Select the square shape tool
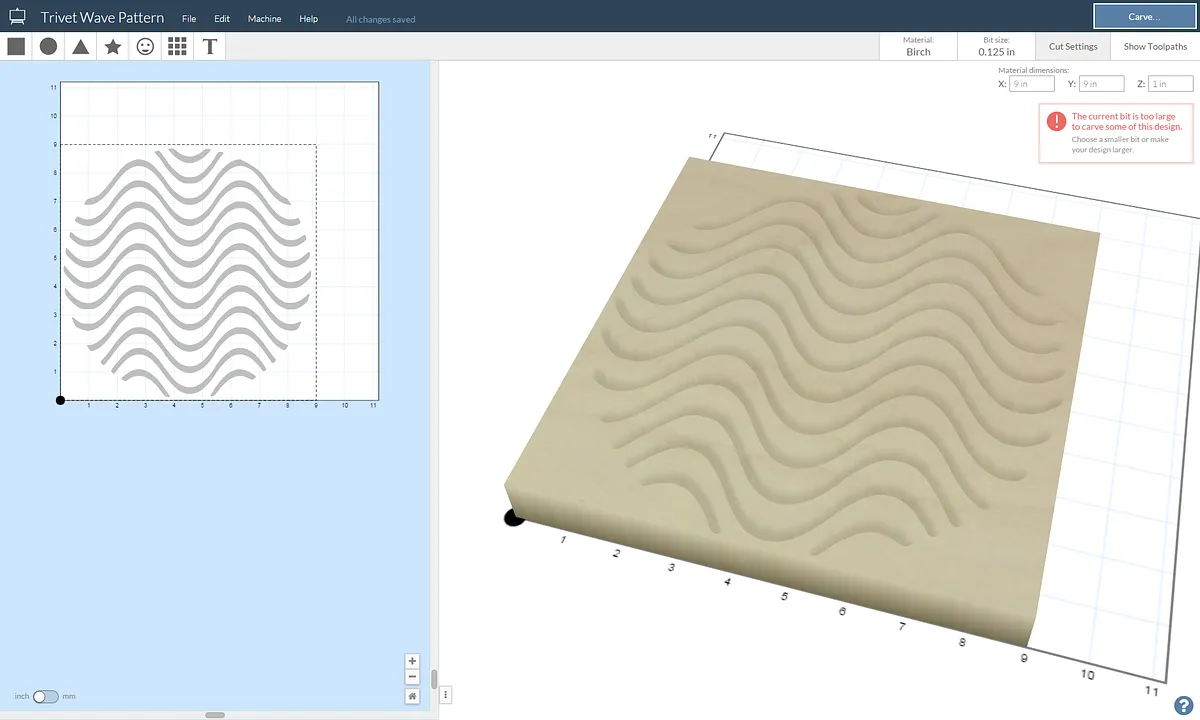Viewport: 1200px width, 720px height. click(16, 46)
